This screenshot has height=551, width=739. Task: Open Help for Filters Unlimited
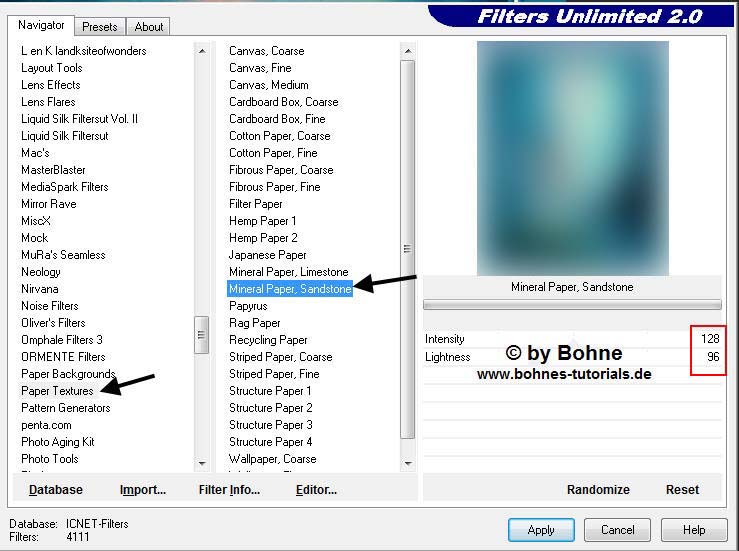coord(694,530)
